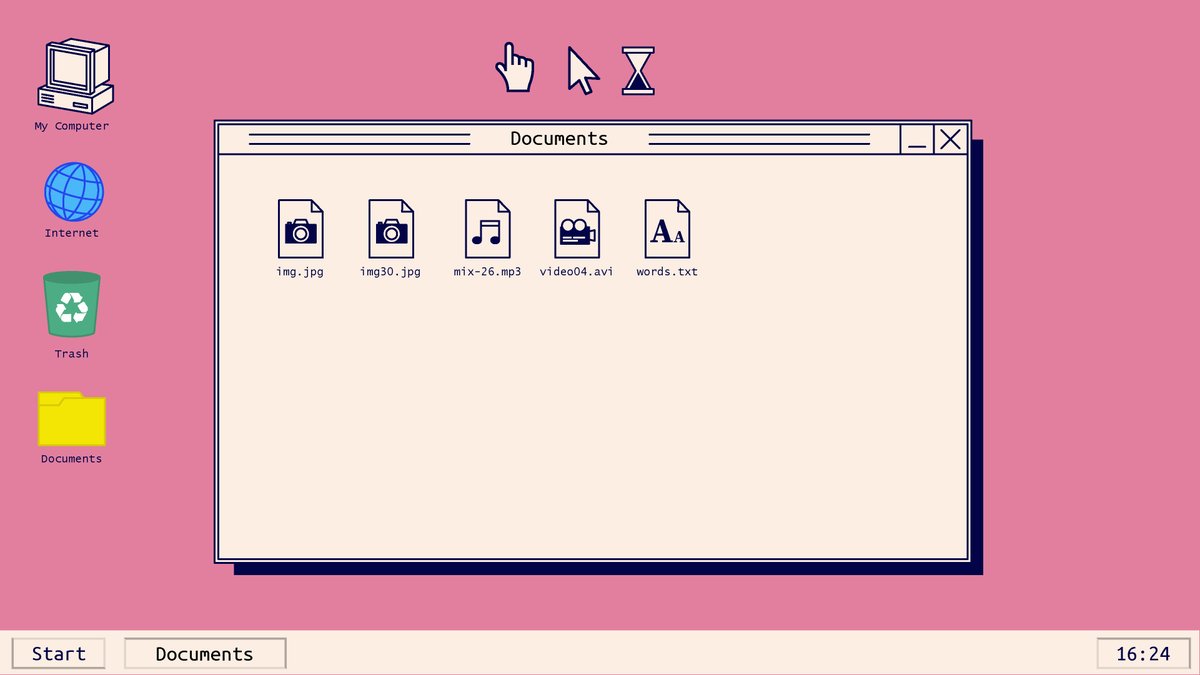Click the Documents label under the folder icon
The image size is (1200, 675).
pyautogui.click(x=70, y=458)
